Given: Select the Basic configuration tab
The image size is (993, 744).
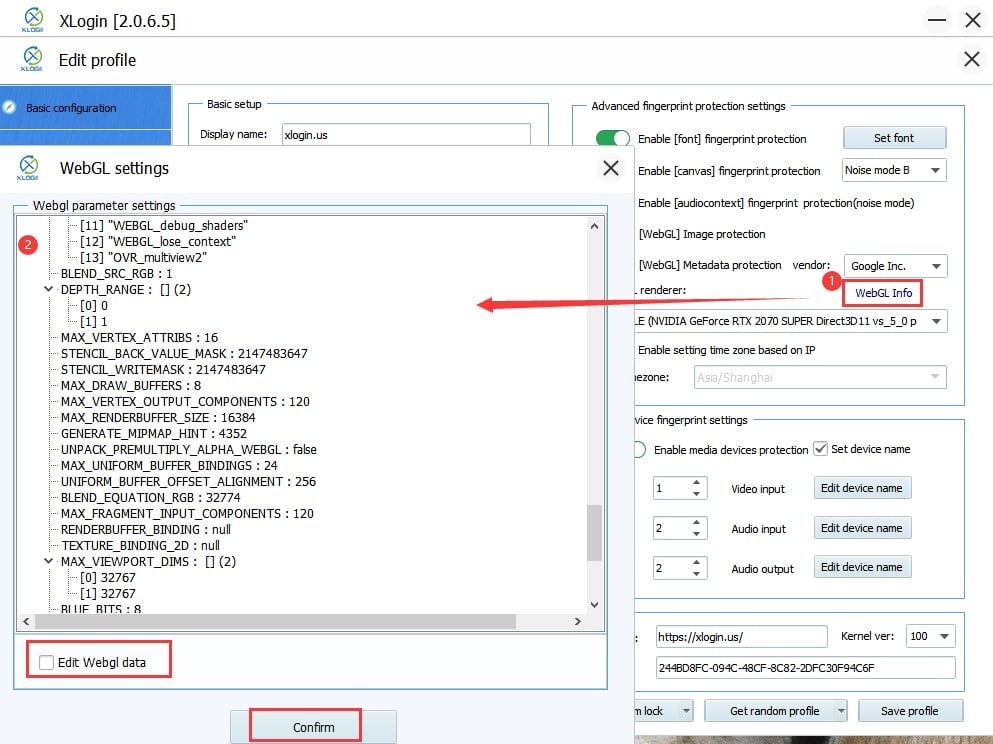Looking at the screenshot, I should coord(85,108).
